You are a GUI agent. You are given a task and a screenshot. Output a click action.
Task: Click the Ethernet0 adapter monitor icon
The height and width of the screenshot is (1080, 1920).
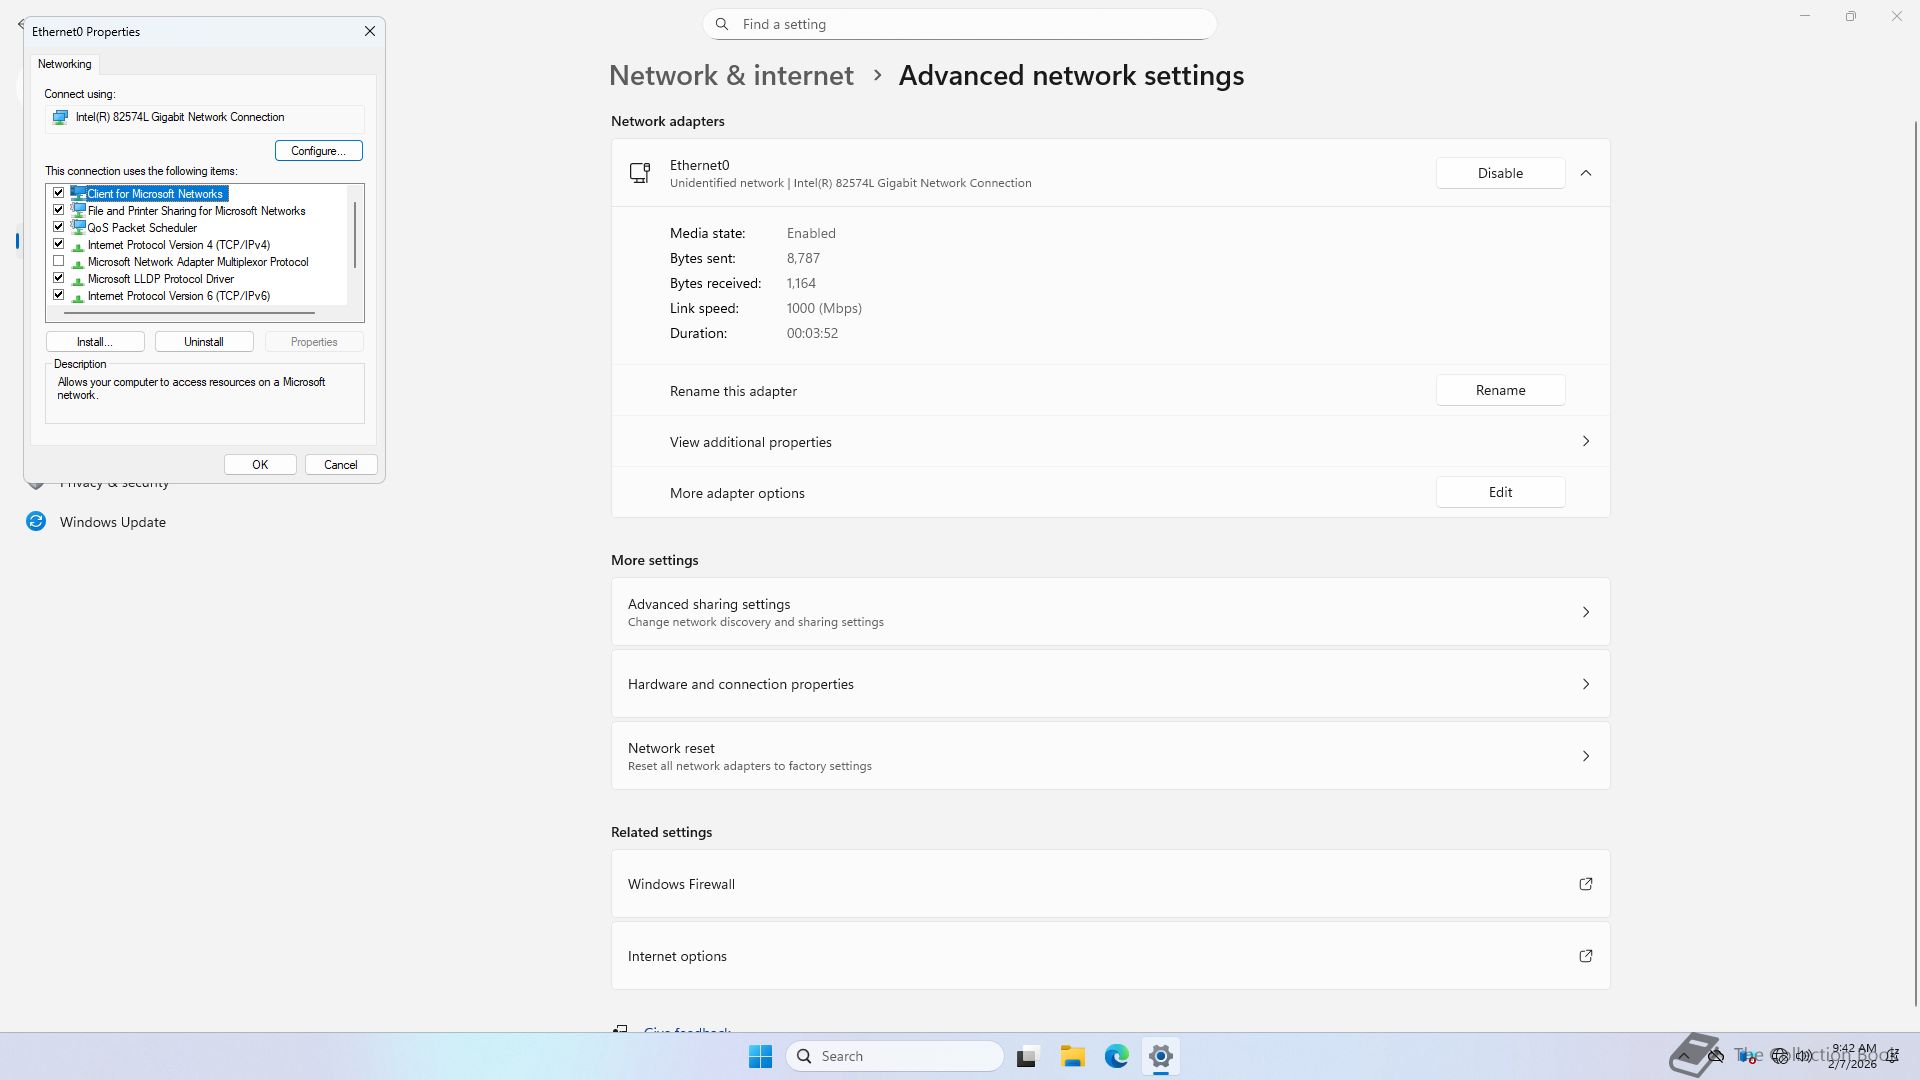click(640, 173)
